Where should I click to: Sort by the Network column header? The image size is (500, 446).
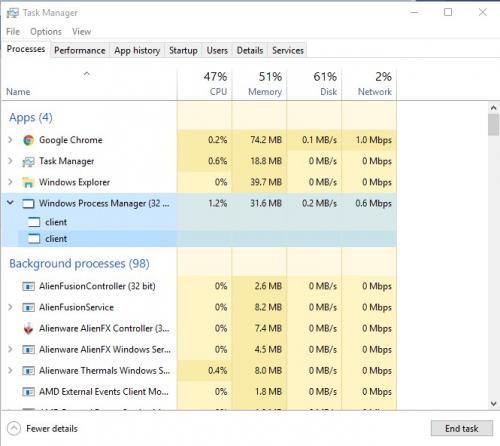click(369, 83)
